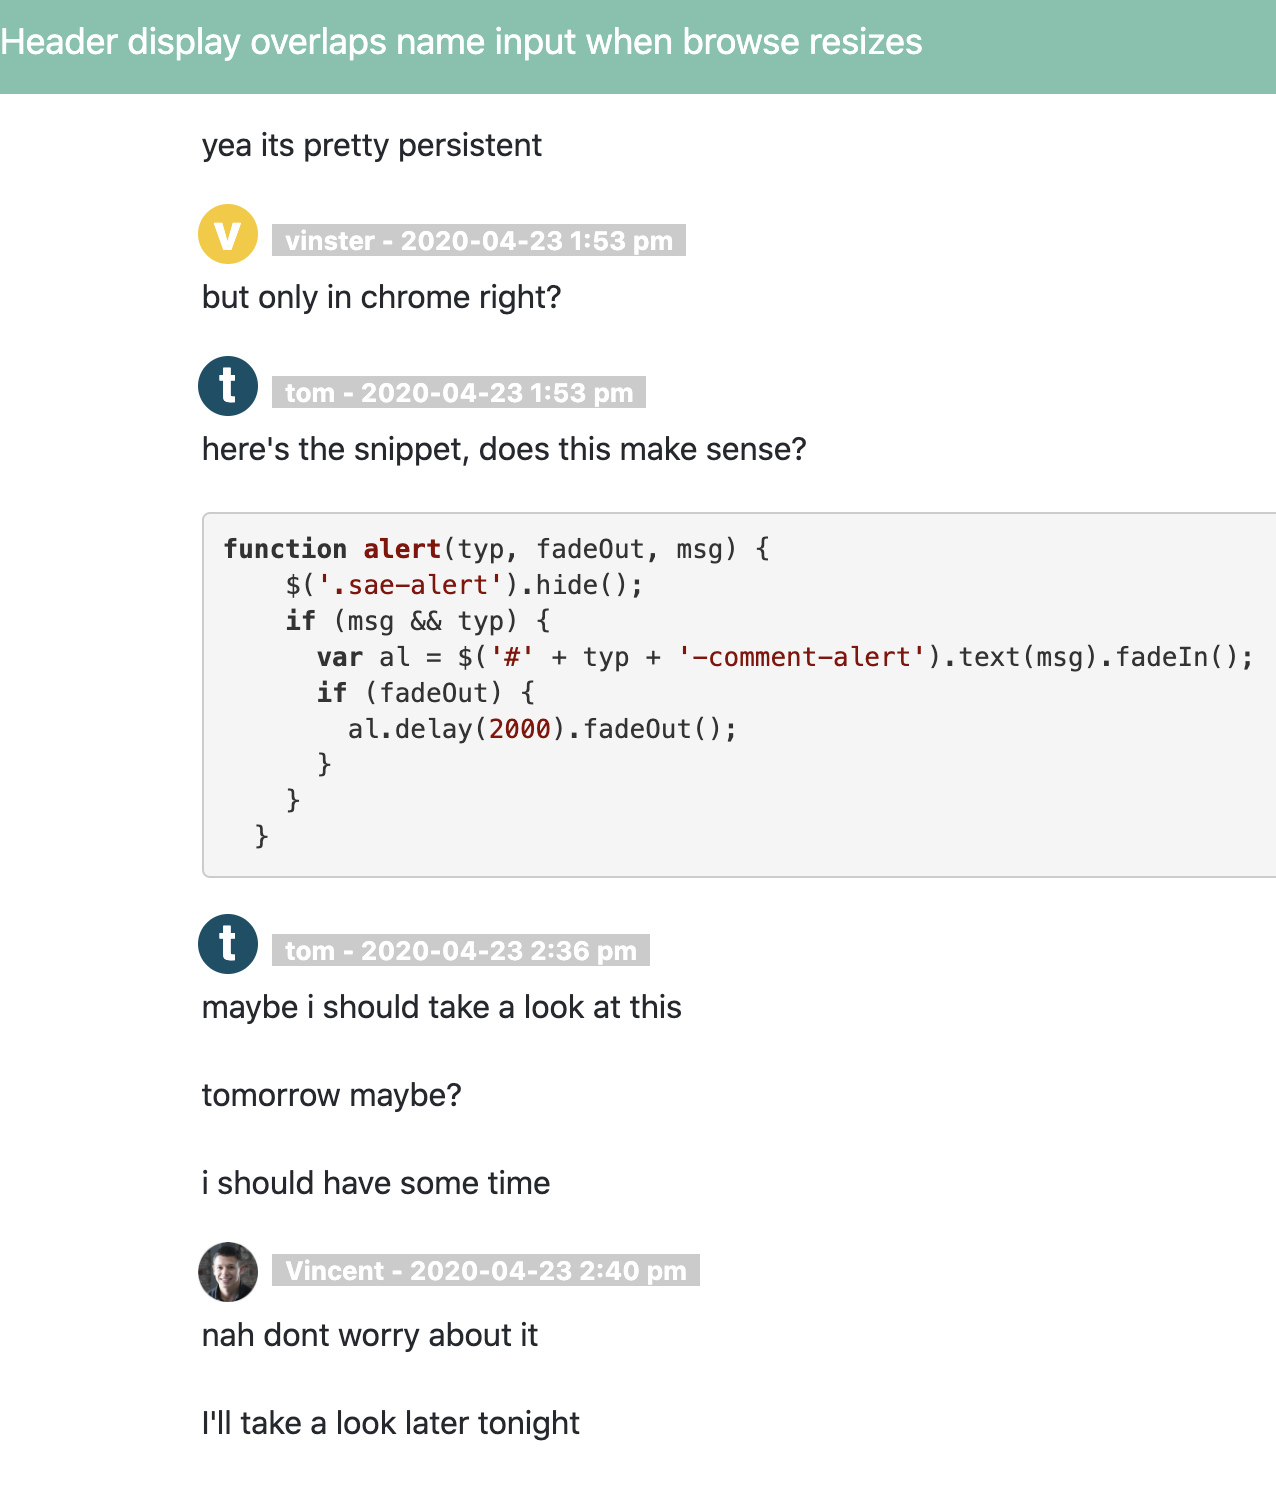Screen dimensions: 1276x1498
Task: Click vinster's 1:53 pm timestamp label
Action: point(478,241)
